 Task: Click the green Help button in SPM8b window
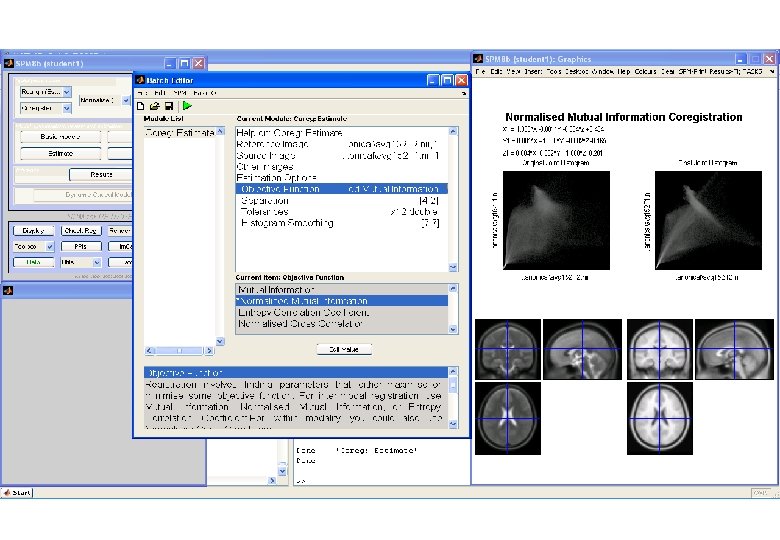(x=33, y=262)
